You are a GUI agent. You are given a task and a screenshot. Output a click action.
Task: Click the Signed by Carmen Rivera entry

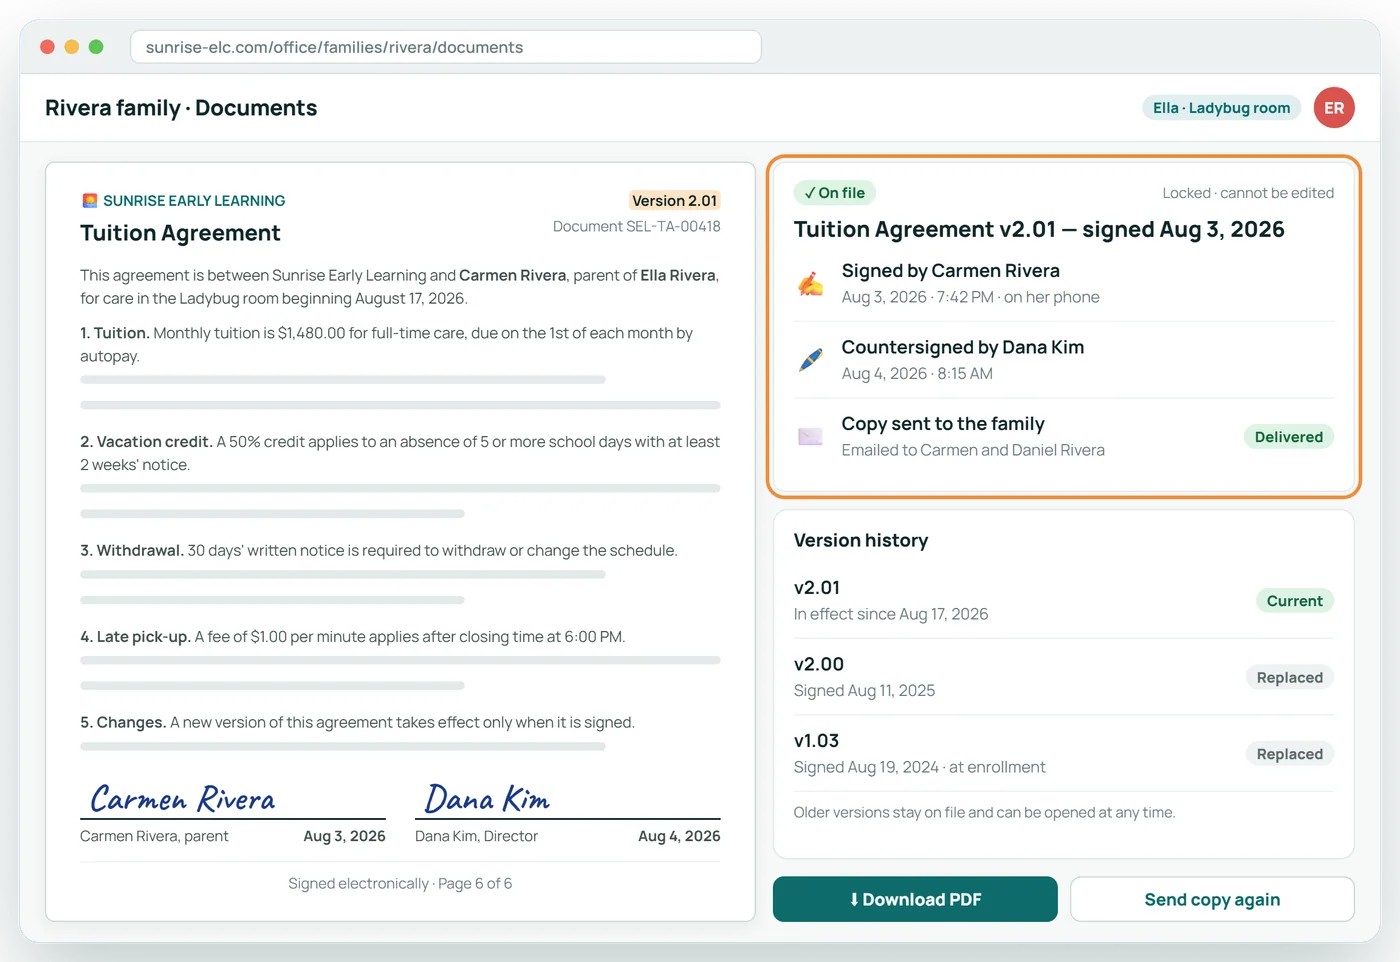(1064, 283)
